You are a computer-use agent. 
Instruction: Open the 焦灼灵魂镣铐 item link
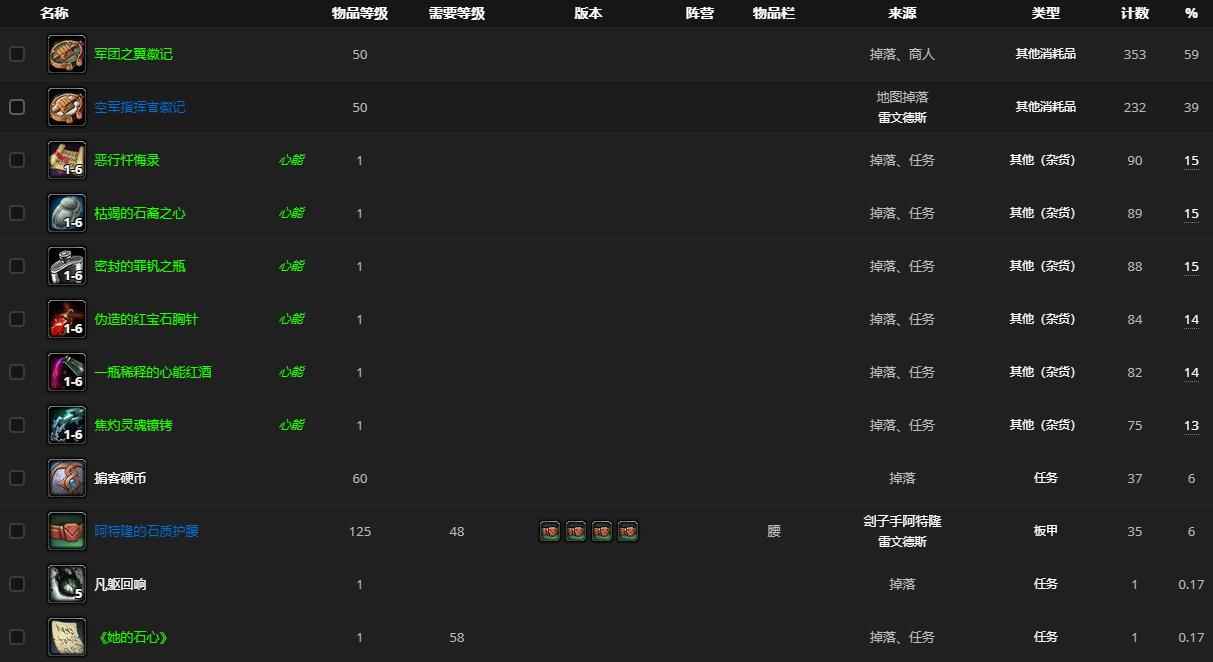pos(133,425)
